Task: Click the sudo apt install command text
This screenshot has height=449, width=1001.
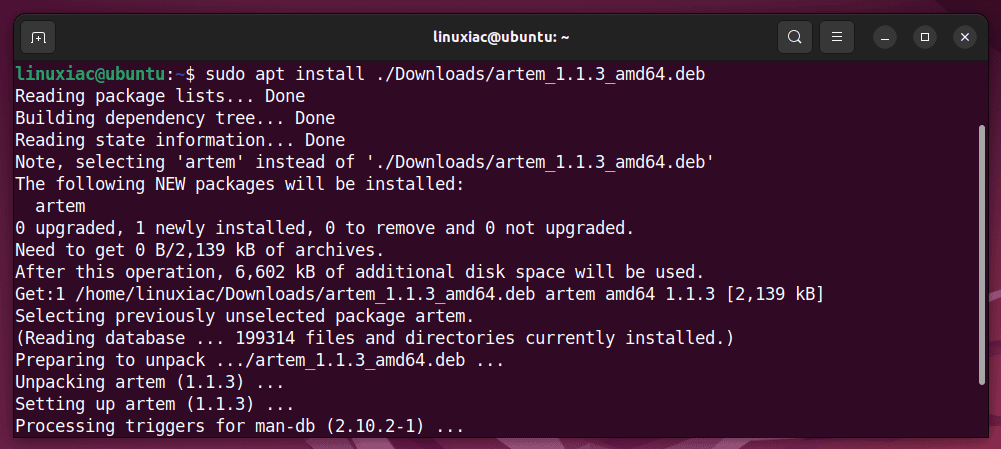Action: (455, 75)
